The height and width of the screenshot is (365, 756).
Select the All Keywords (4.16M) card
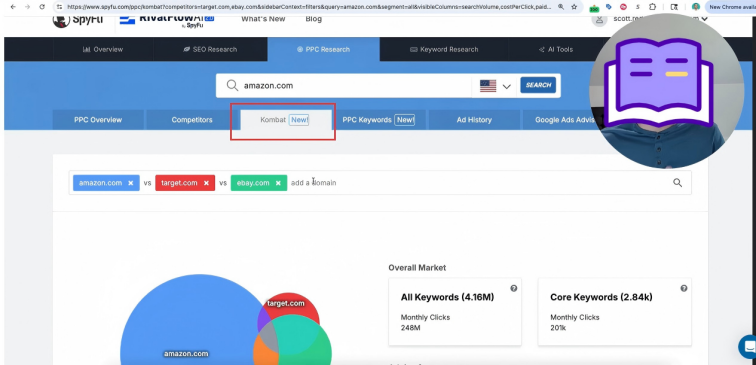click(455, 311)
